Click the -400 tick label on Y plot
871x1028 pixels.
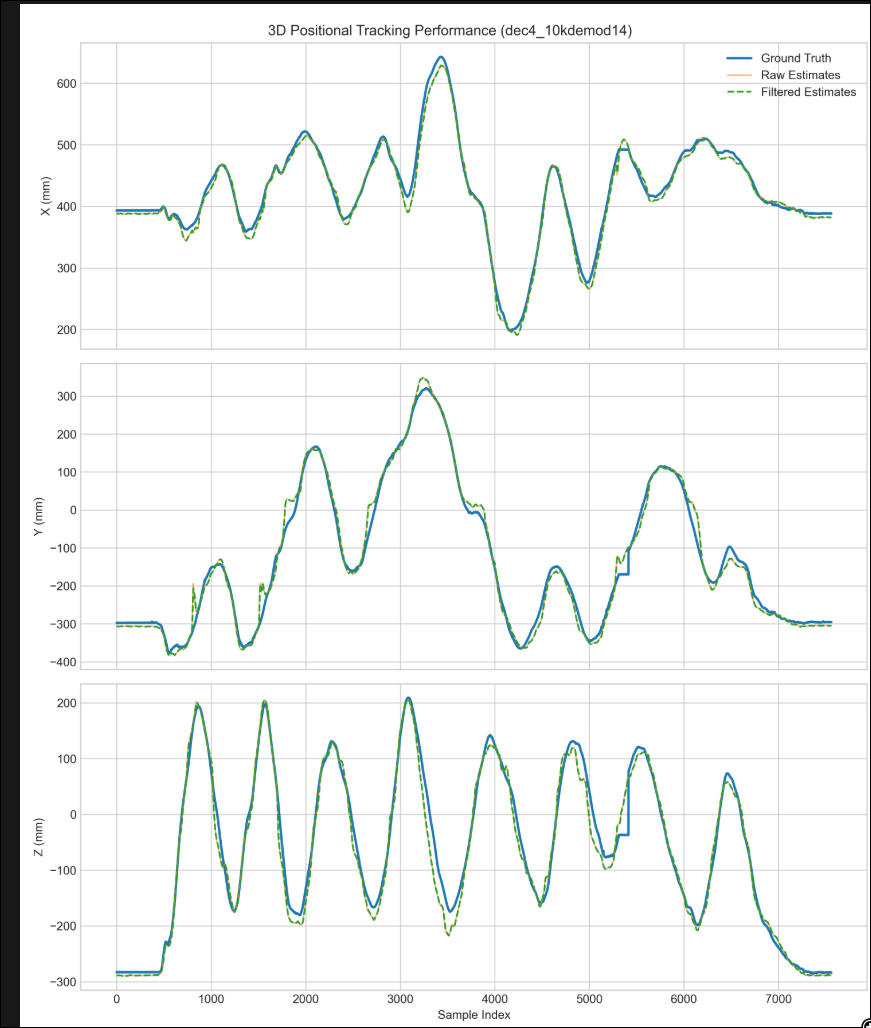pyautogui.click(x=65, y=662)
